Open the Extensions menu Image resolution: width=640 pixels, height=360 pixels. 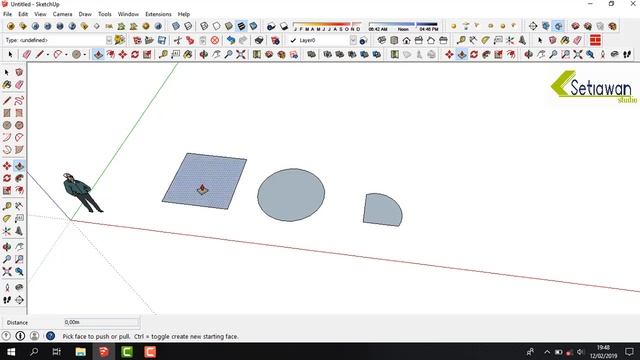point(158,14)
